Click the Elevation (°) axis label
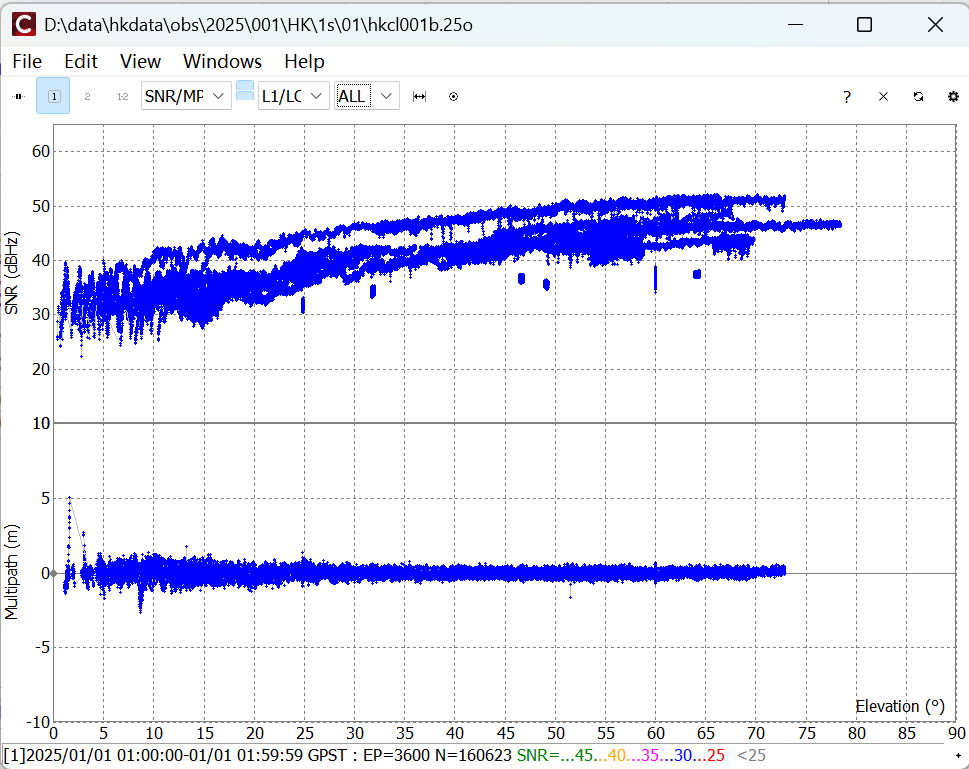This screenshot has height=769, width=969. [x=900, y=706]
